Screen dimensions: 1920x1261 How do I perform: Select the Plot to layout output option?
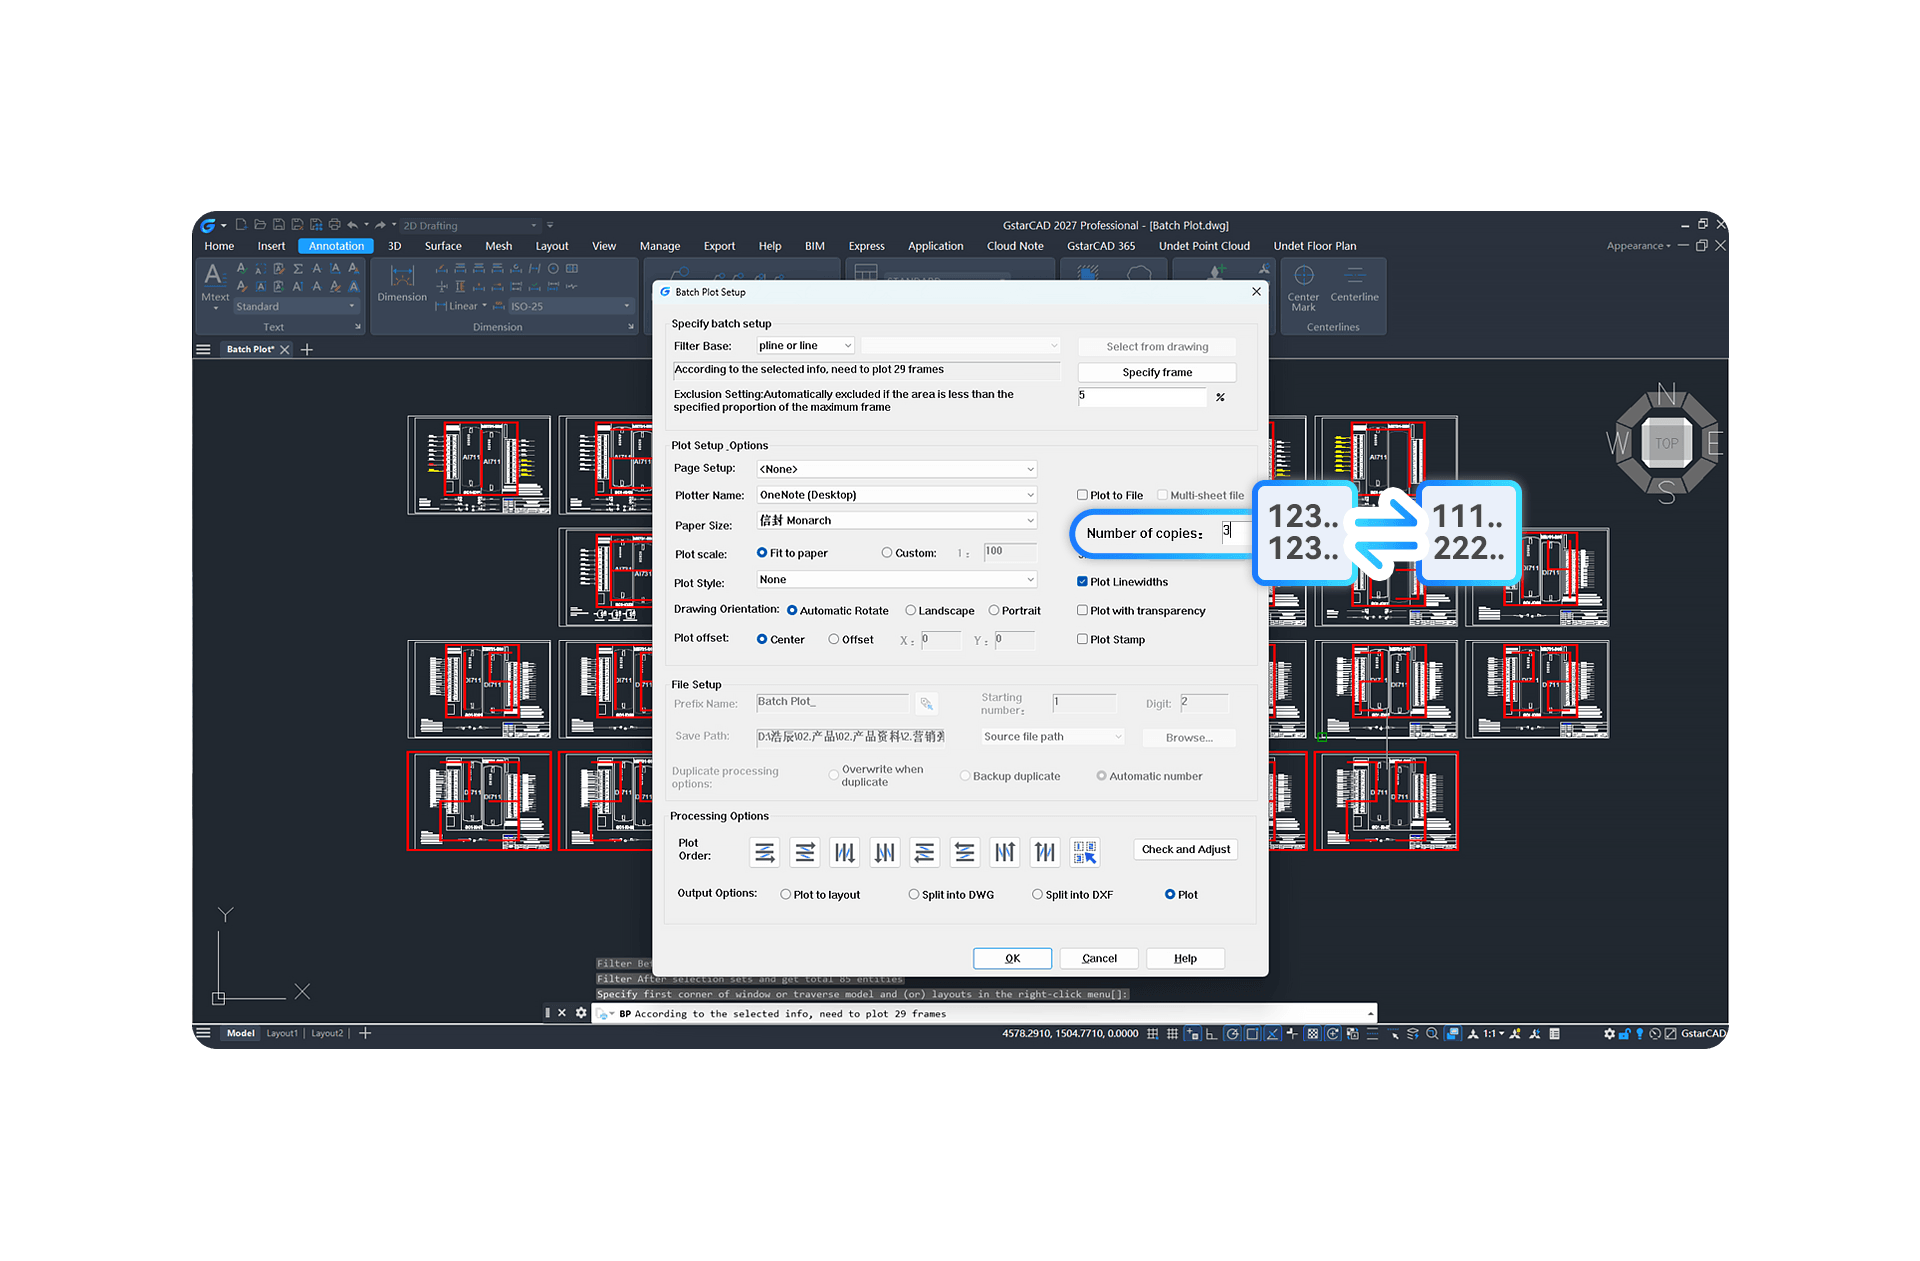coord(786,894)
